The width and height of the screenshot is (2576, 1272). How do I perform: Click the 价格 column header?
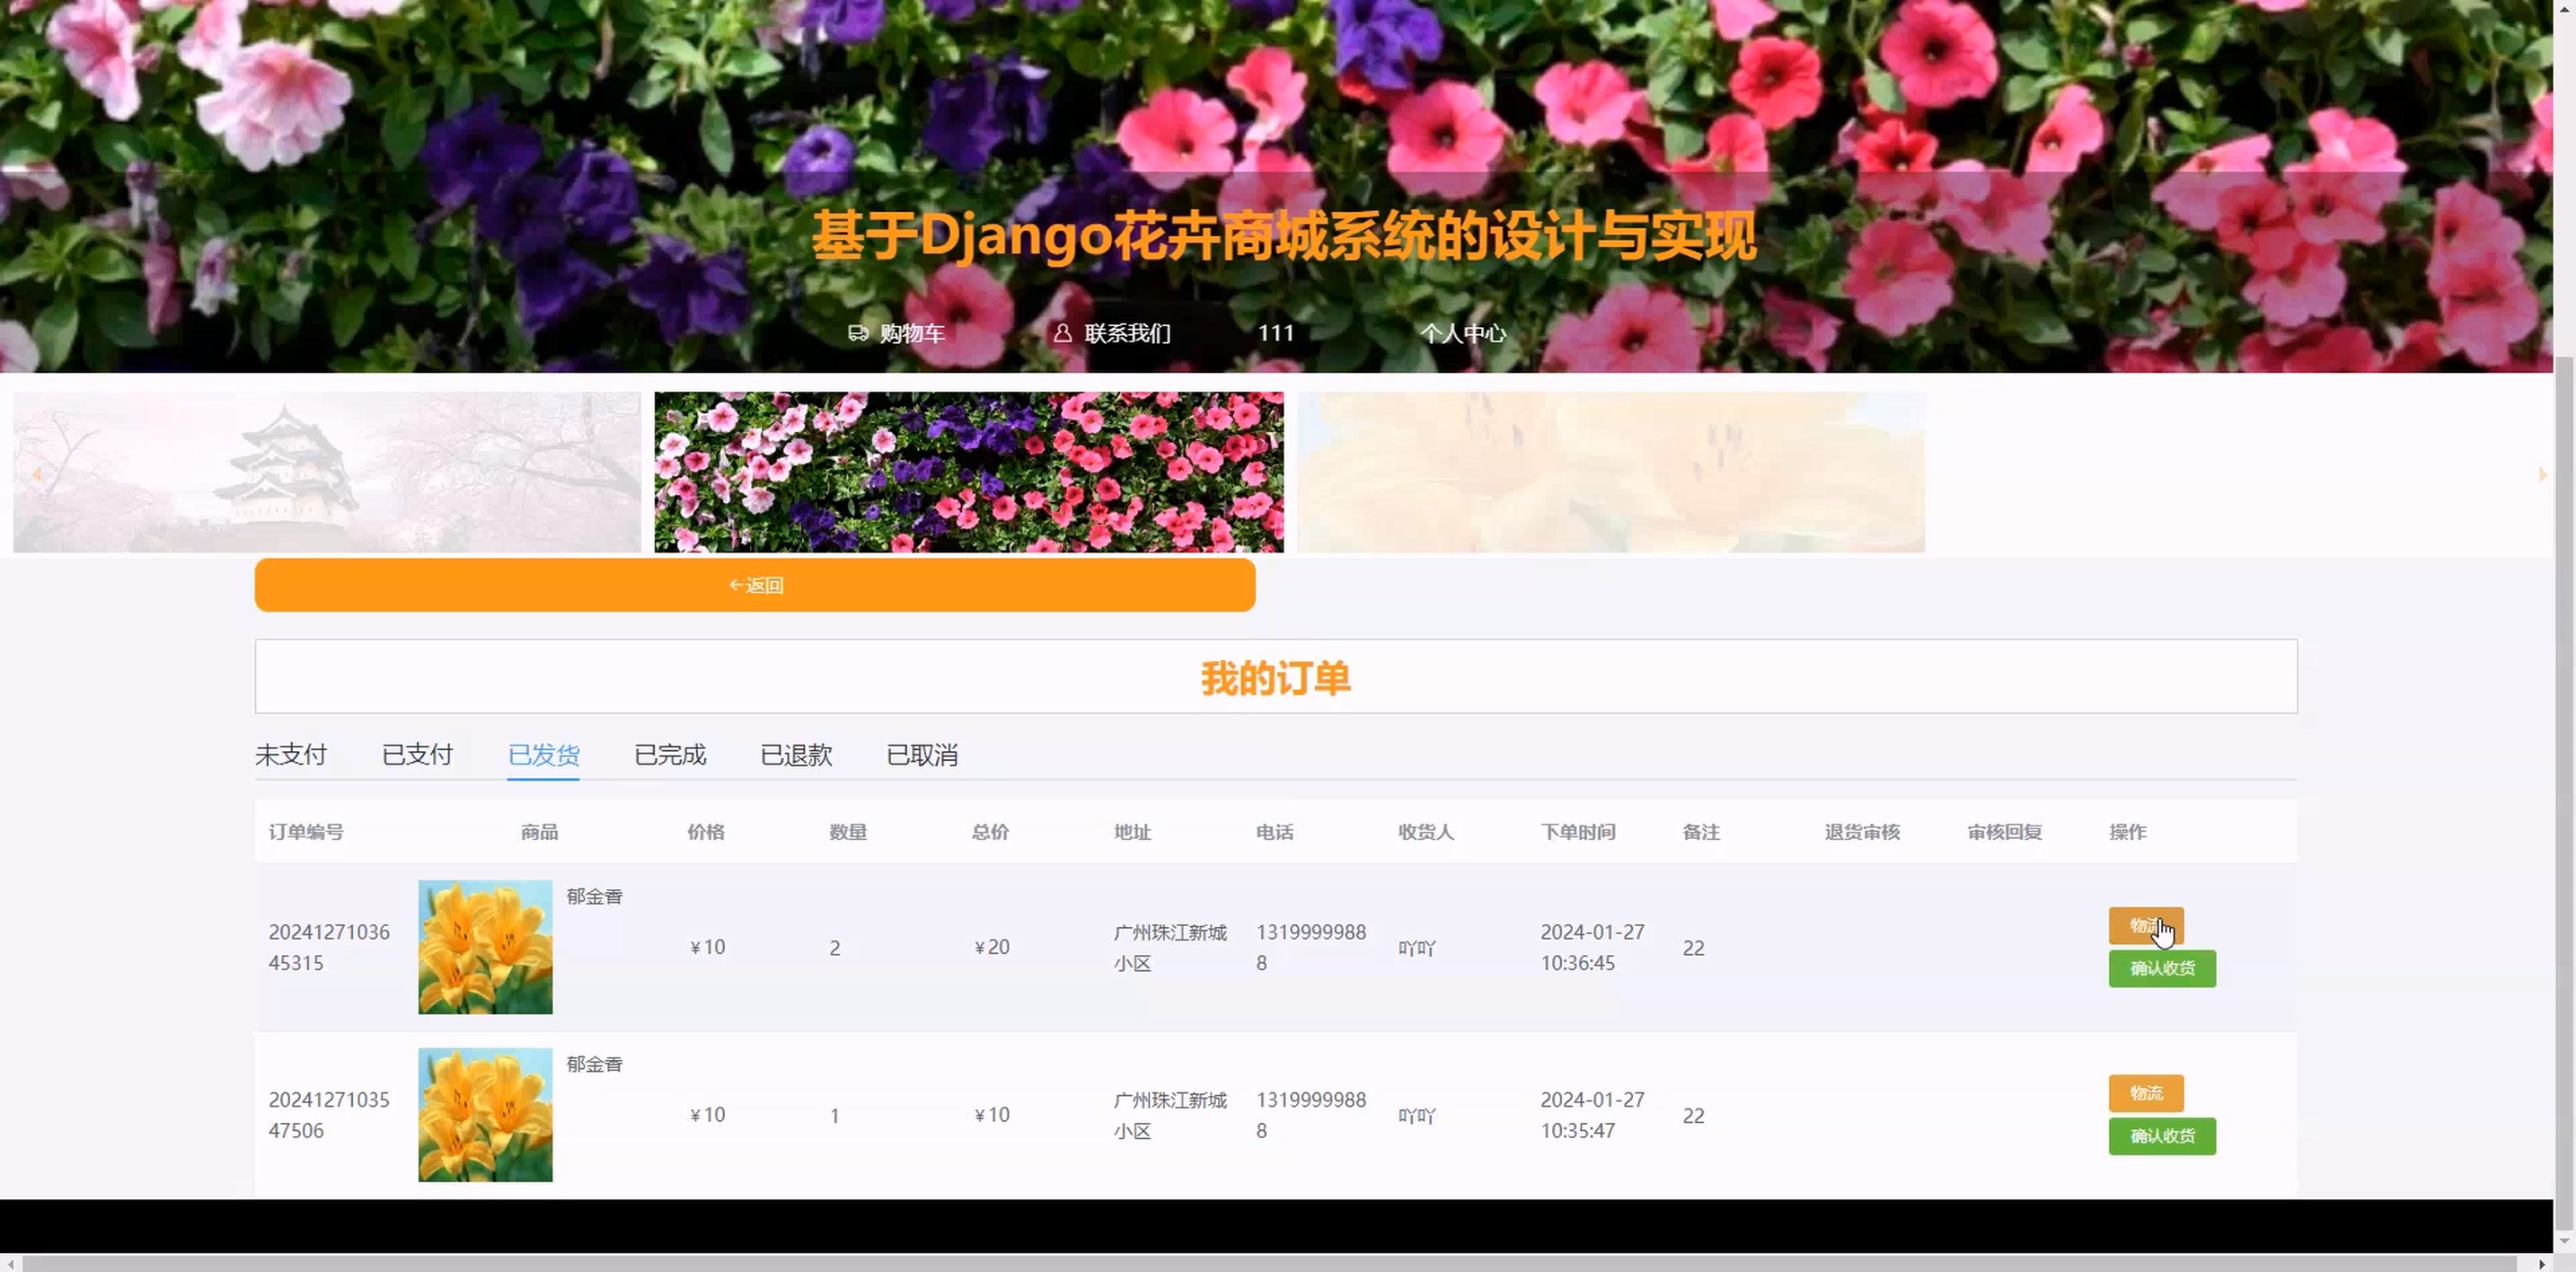pos(706,832)
